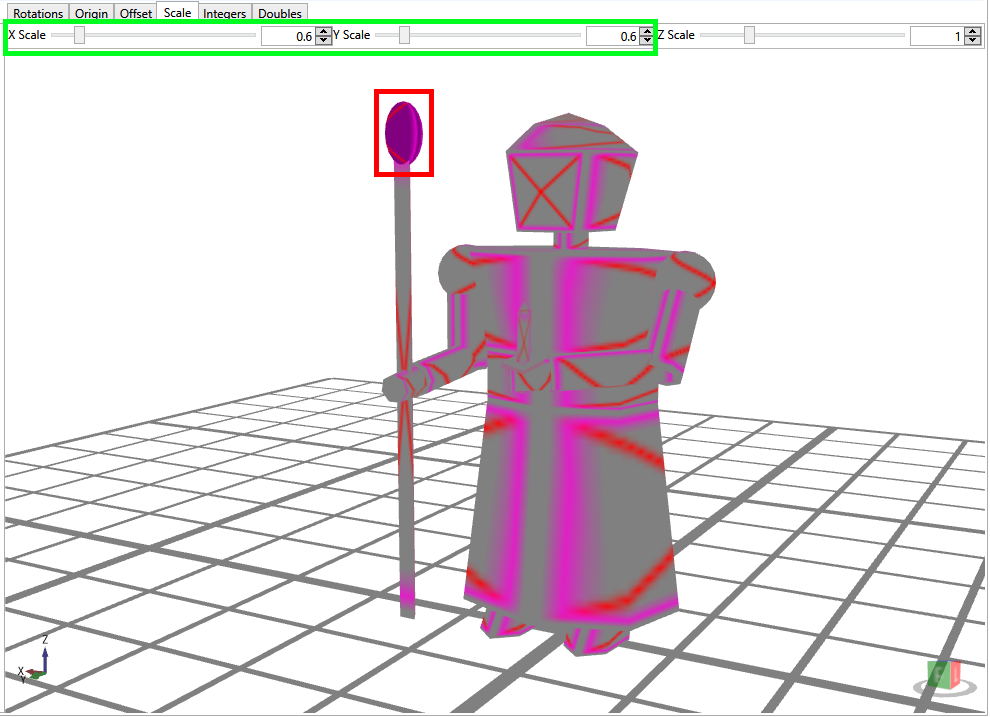Click the Scale tab
Screen dimensions: 990x717
point(177,13)
